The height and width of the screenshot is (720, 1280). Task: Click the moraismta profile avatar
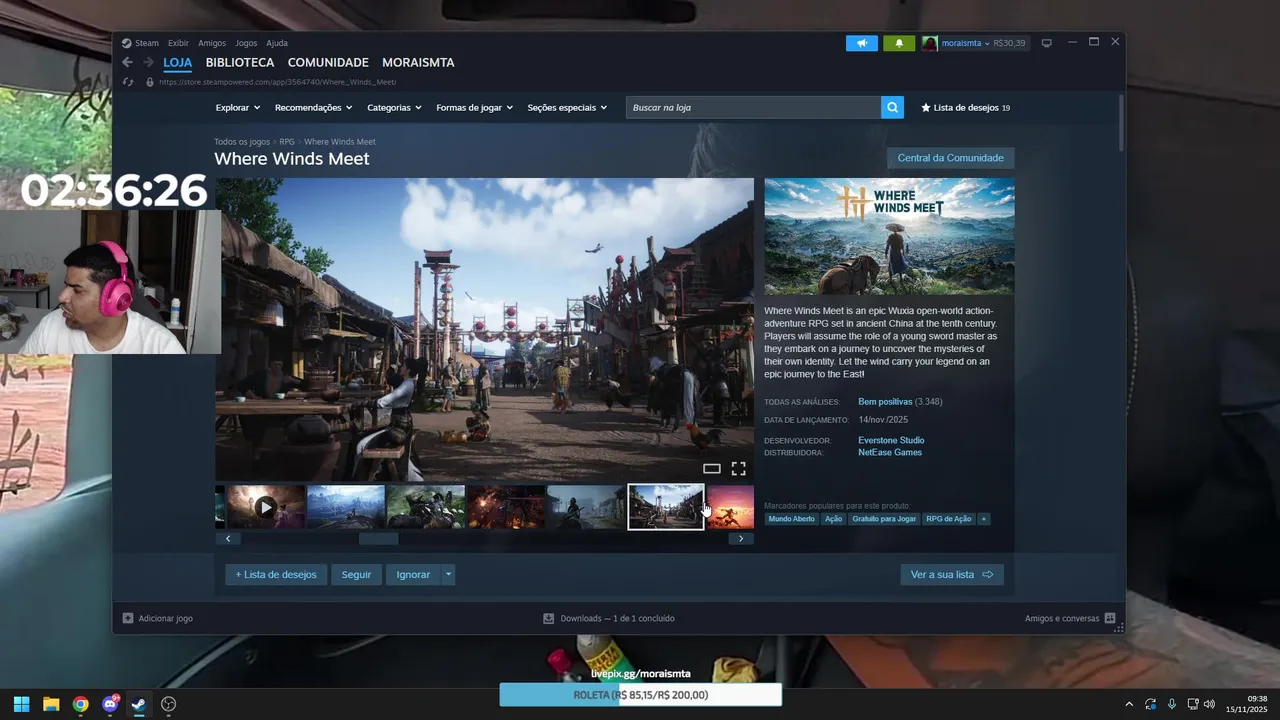[930, 43]
